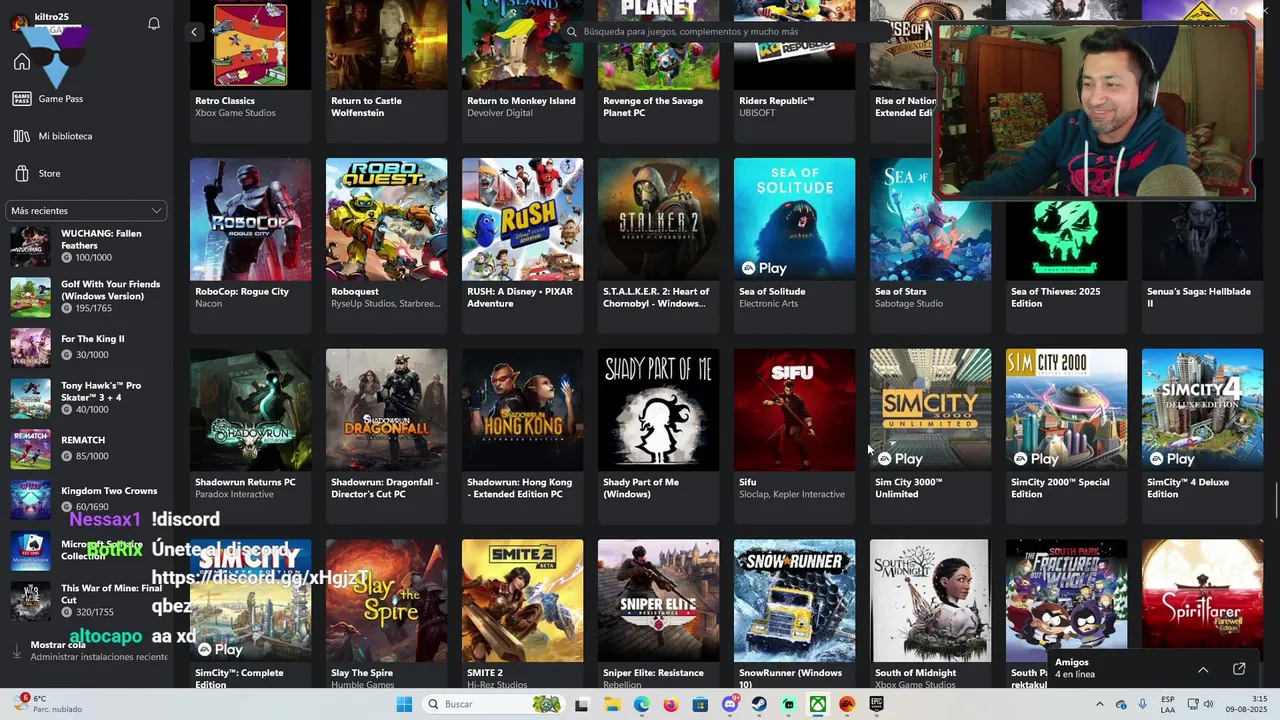Open SimCity 4 Deluxe Edition tile
Image resolution: width=1280 pixels, height=720 pixels.
[x=1203, y=436]
